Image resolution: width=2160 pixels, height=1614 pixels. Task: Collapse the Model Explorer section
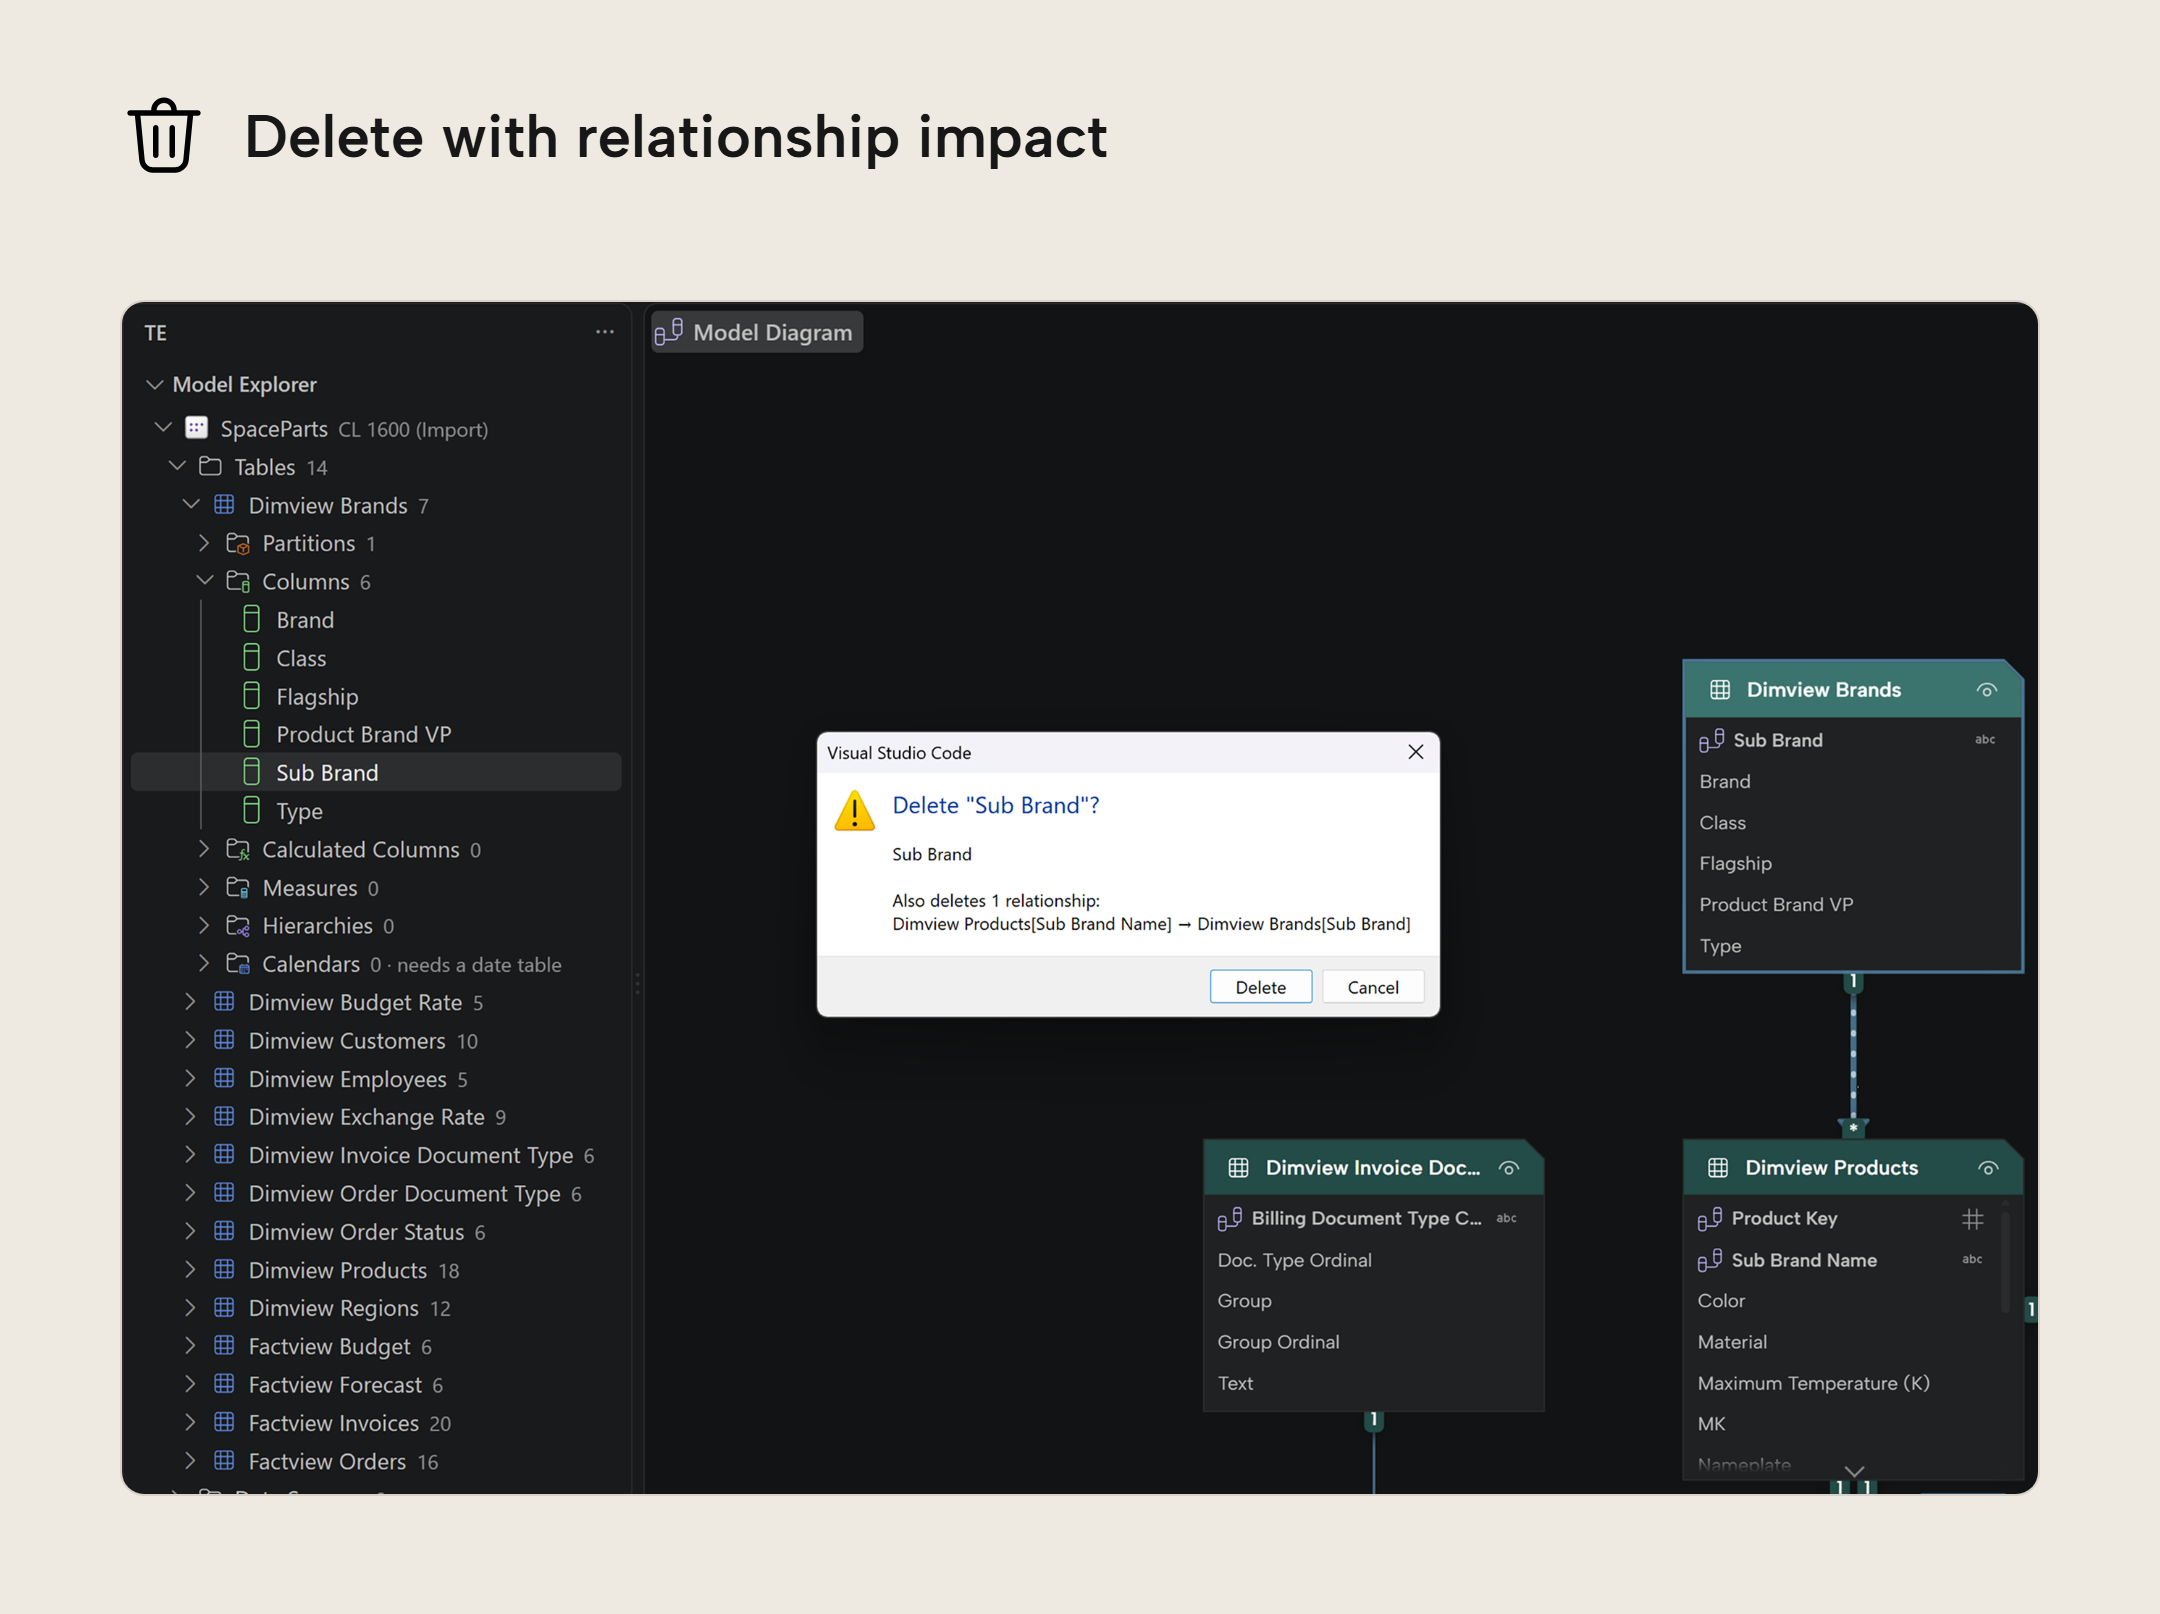tap(154, 384)
